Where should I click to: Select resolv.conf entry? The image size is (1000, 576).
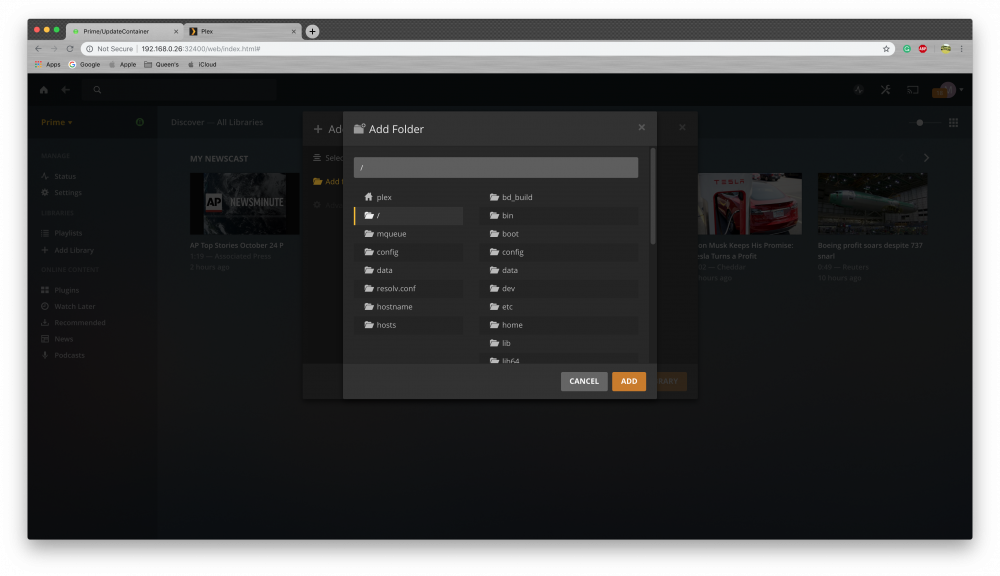(x=408, y=288)
